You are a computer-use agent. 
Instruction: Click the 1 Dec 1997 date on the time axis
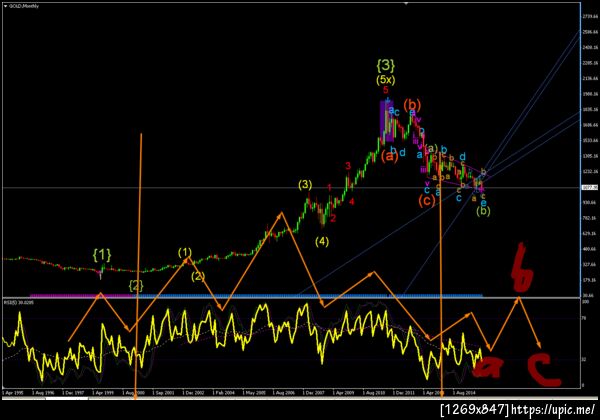click(73, 392)
